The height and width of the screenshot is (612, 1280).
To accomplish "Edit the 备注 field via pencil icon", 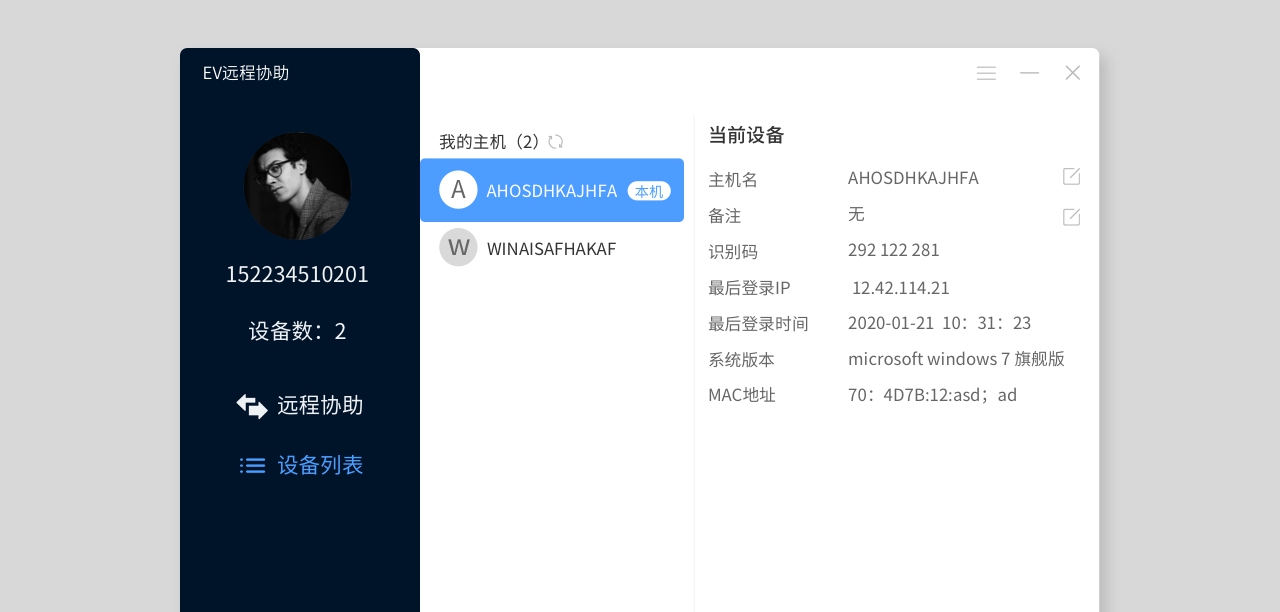I will tap(1071, 217).
